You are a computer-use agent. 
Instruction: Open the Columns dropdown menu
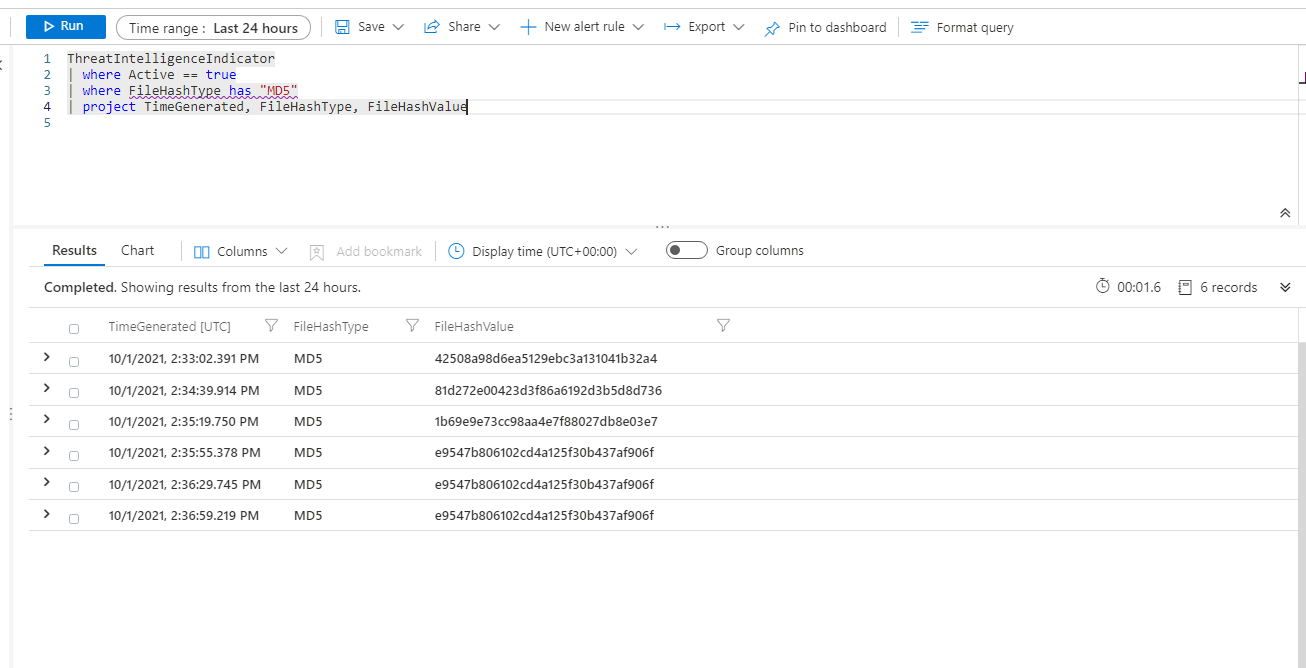241,251
